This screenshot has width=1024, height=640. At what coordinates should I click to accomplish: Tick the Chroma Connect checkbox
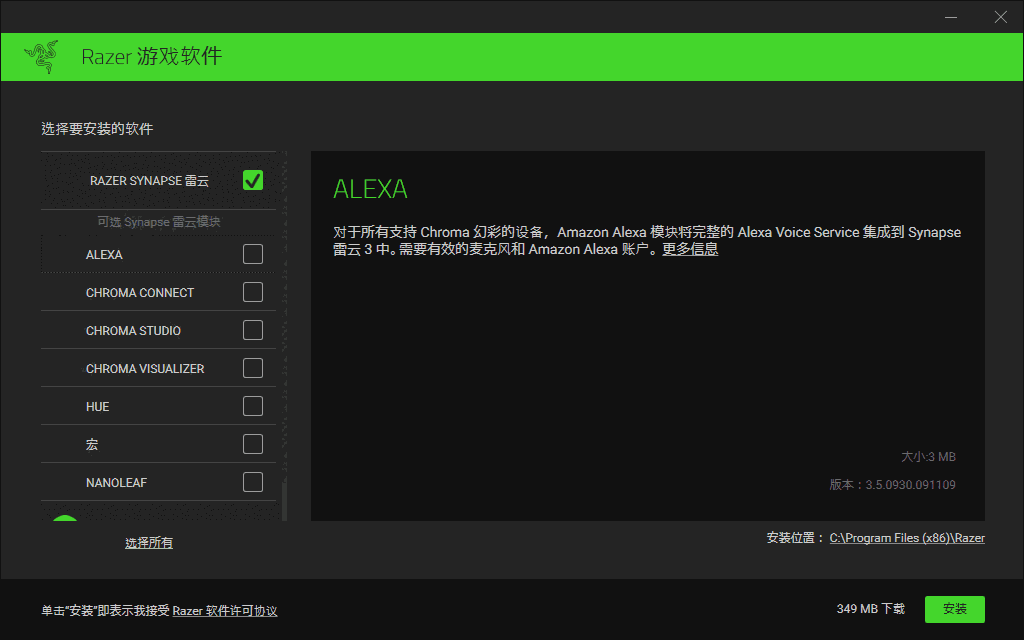pos(253,292)
